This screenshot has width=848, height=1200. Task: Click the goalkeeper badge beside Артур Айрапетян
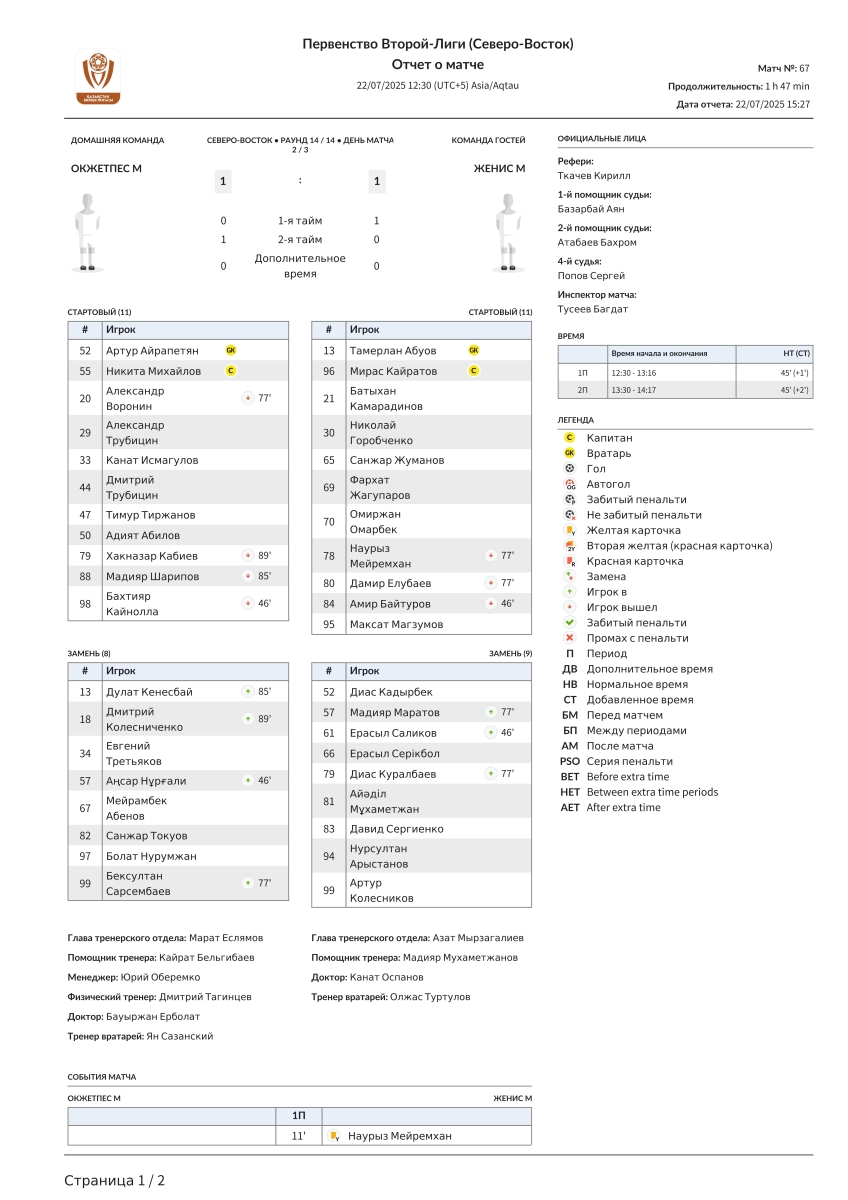(x=231, y=350)
